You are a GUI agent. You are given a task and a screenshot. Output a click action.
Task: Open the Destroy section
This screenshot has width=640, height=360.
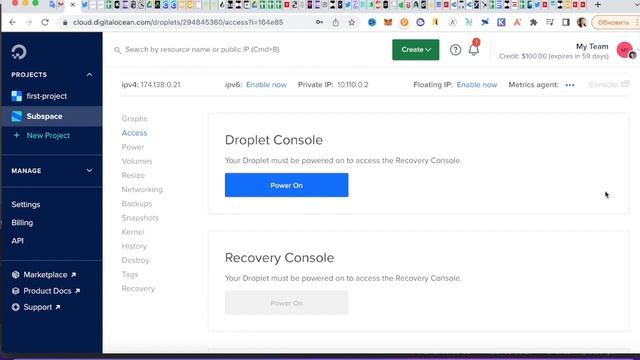tap(135, 260)
